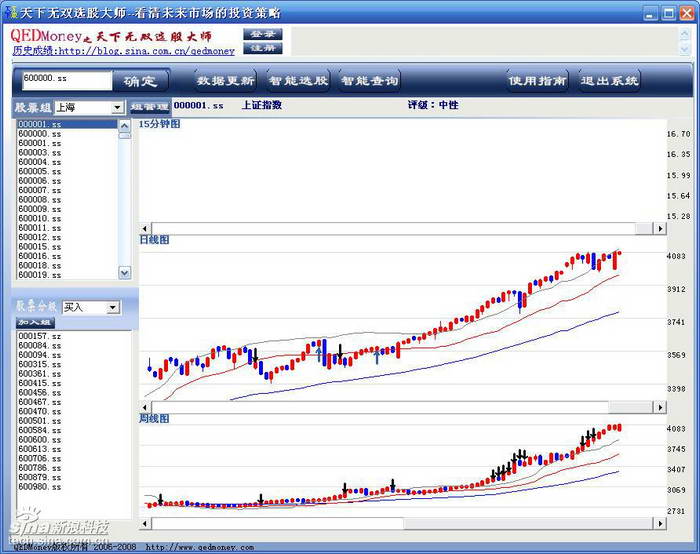The image size is (700, 554).
Task: Select 000157.sz in the buy list
Action: click(x=74, y=336)
